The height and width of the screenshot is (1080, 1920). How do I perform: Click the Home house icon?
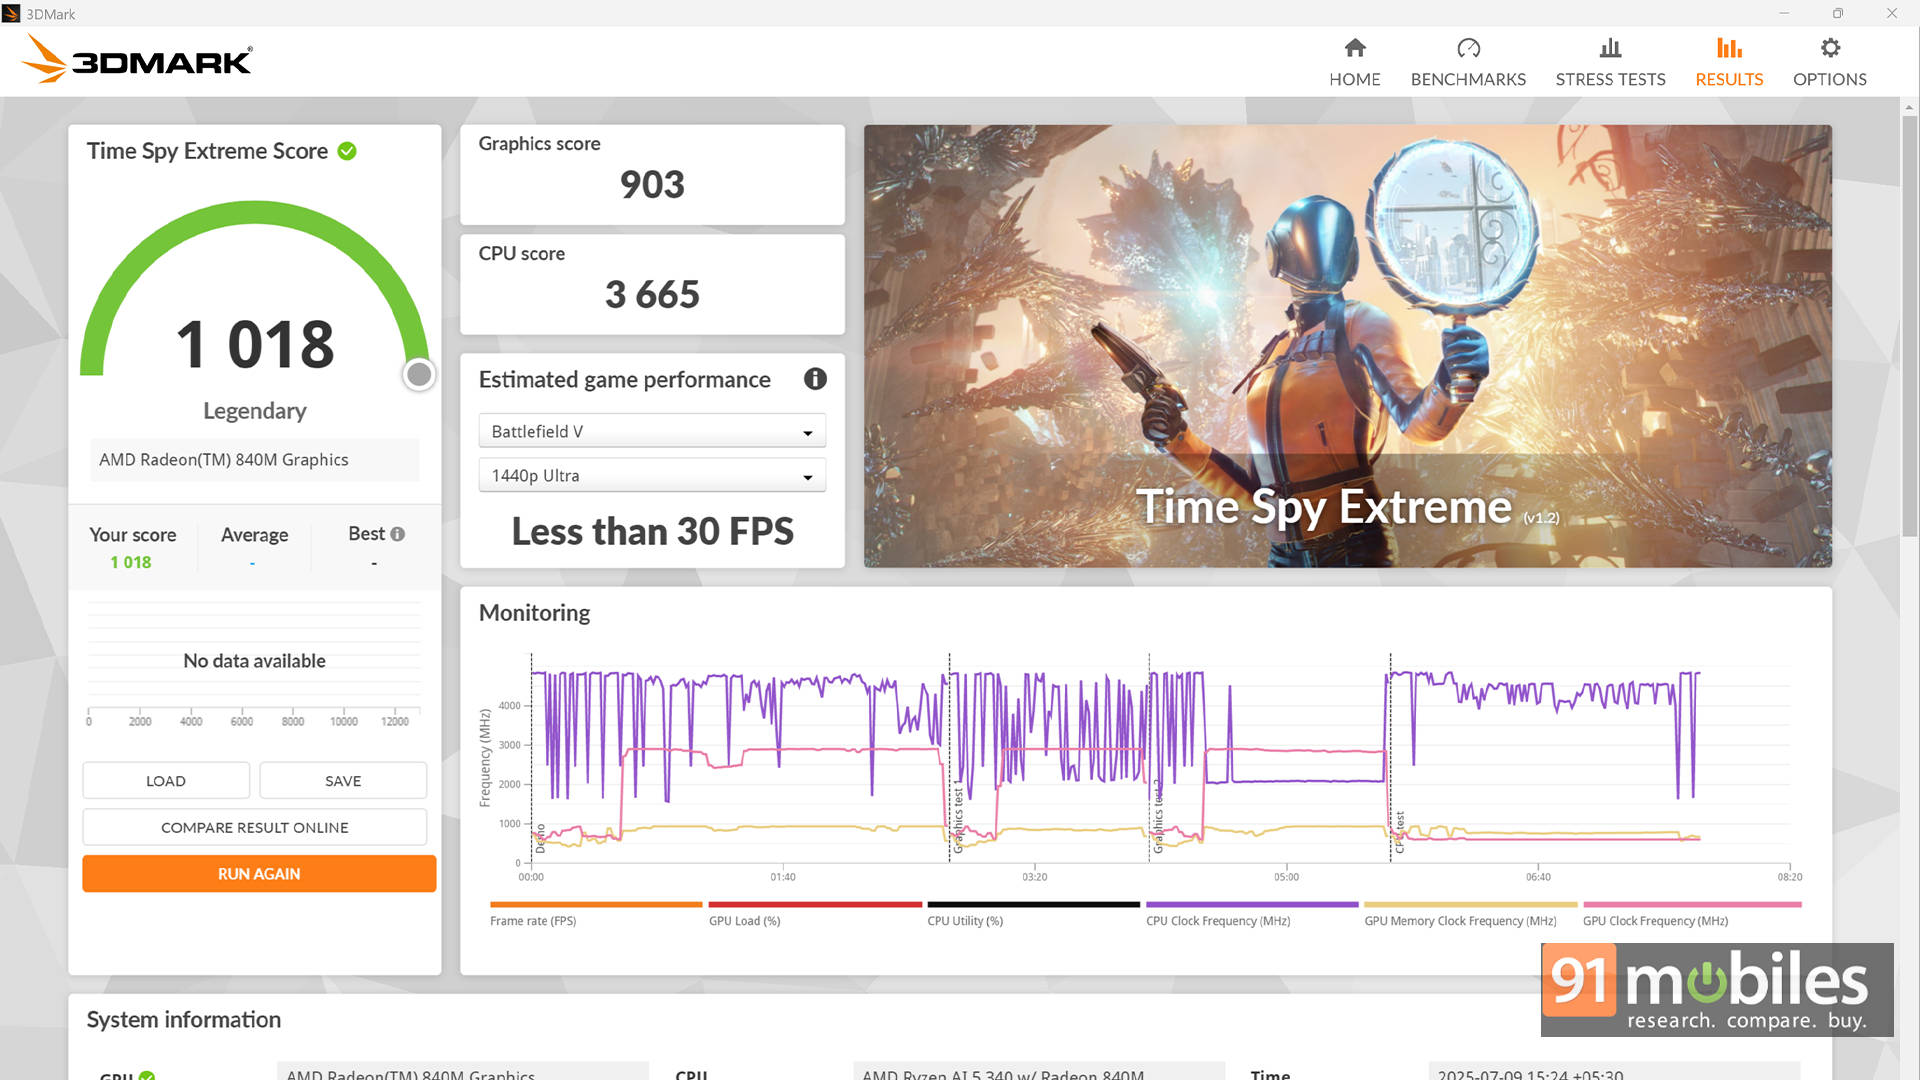point(1354,48)
